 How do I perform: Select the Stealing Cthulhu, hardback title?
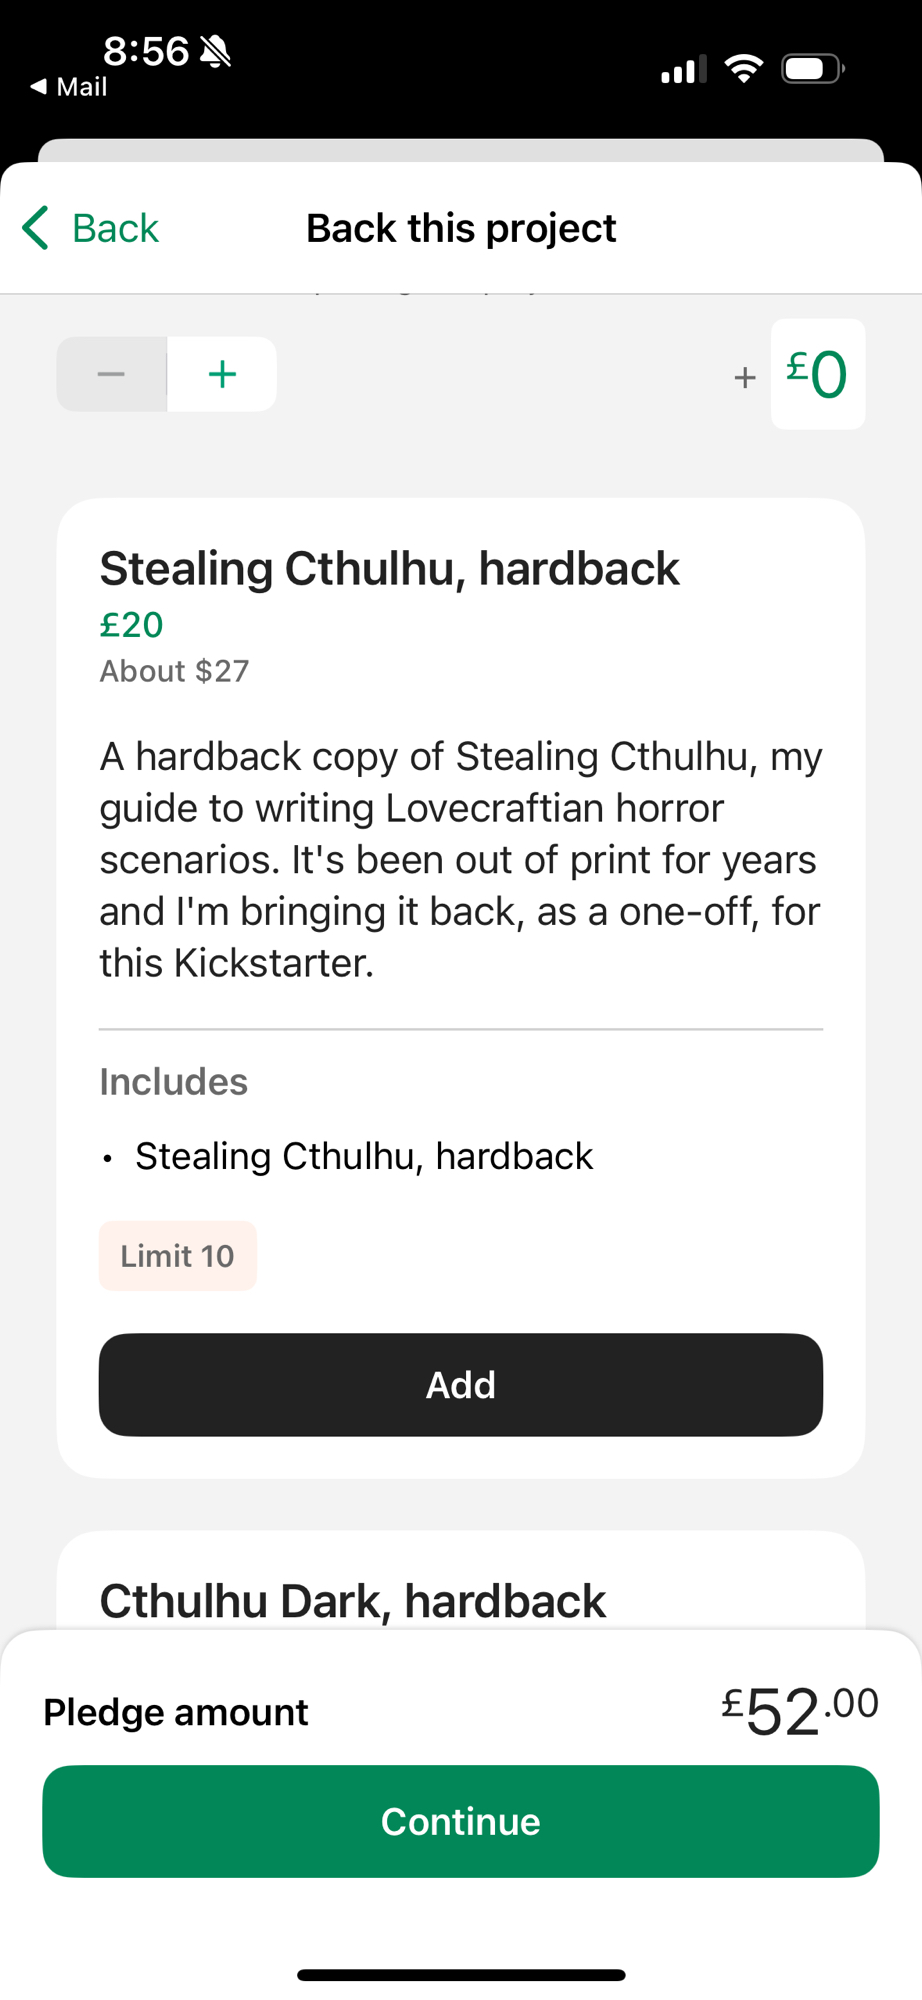(x=389, y=569)
